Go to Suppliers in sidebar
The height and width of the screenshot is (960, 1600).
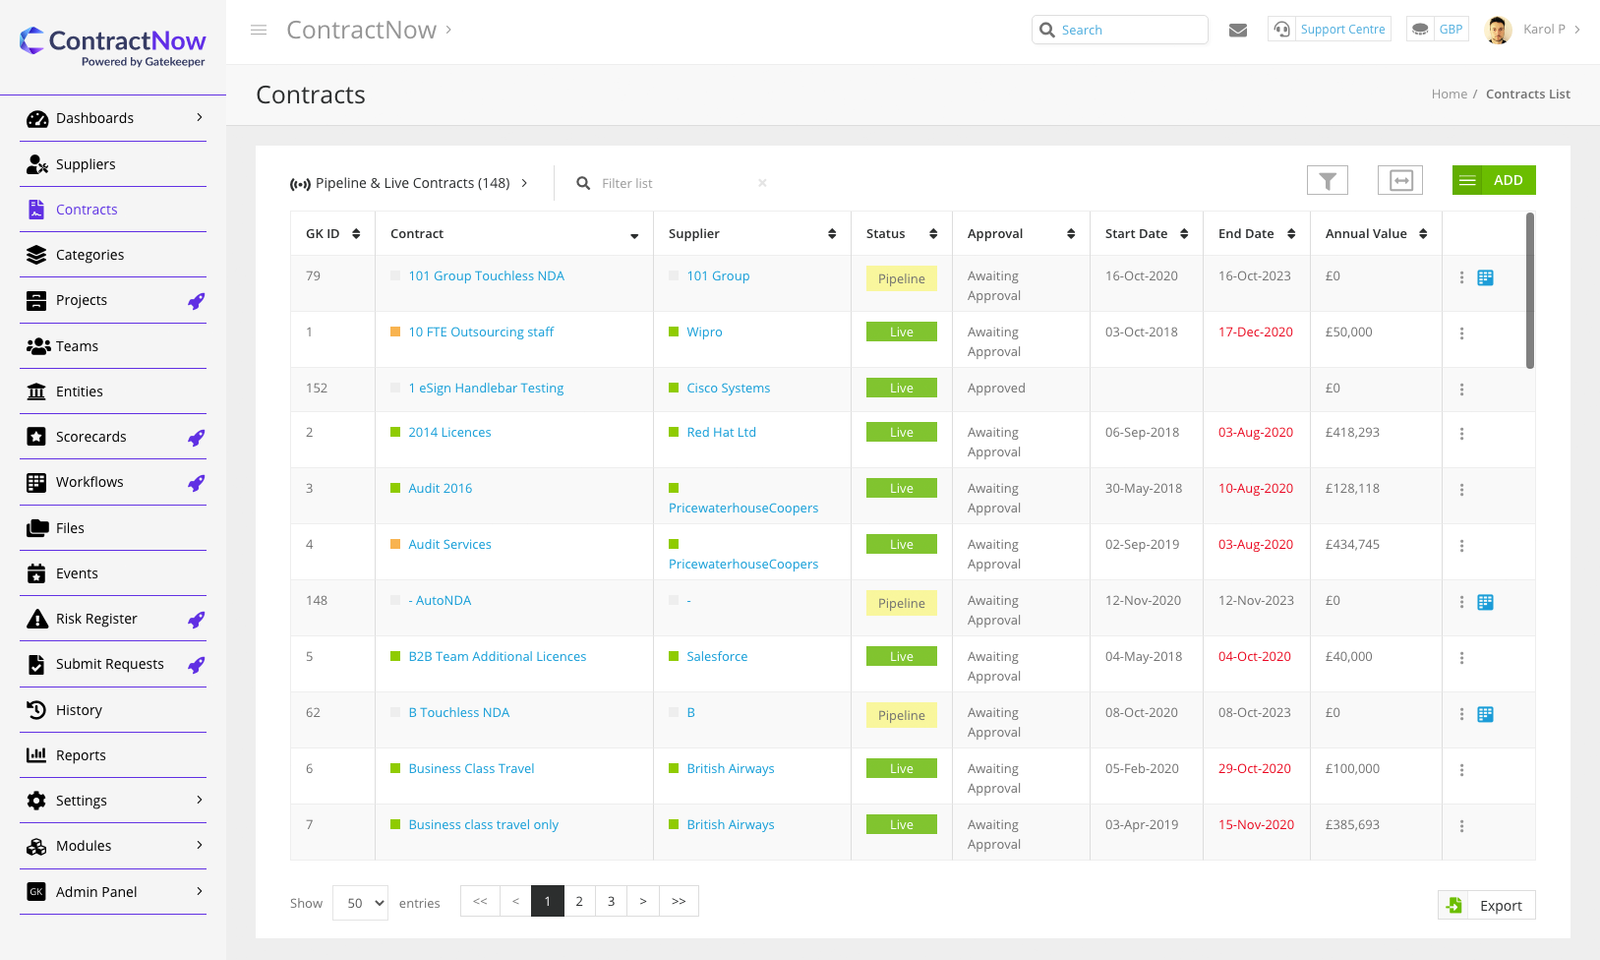point(113,164)
